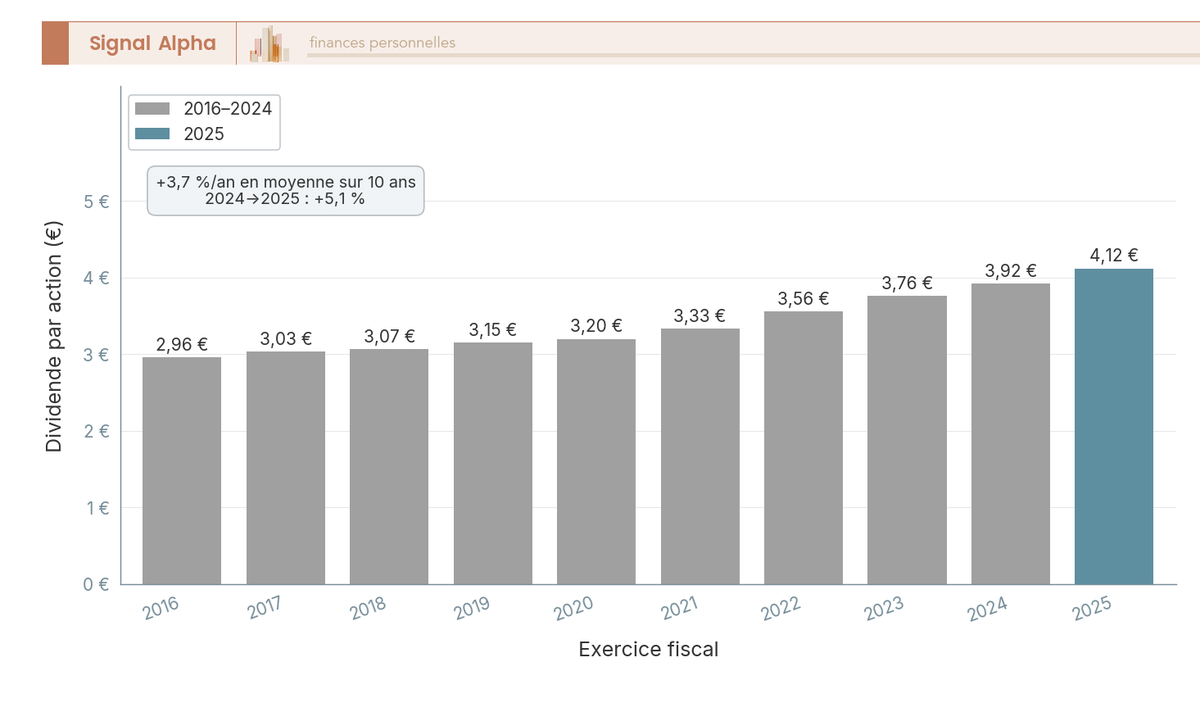
Task: Click the 4,12 € value label
Action: point(1114,255)
